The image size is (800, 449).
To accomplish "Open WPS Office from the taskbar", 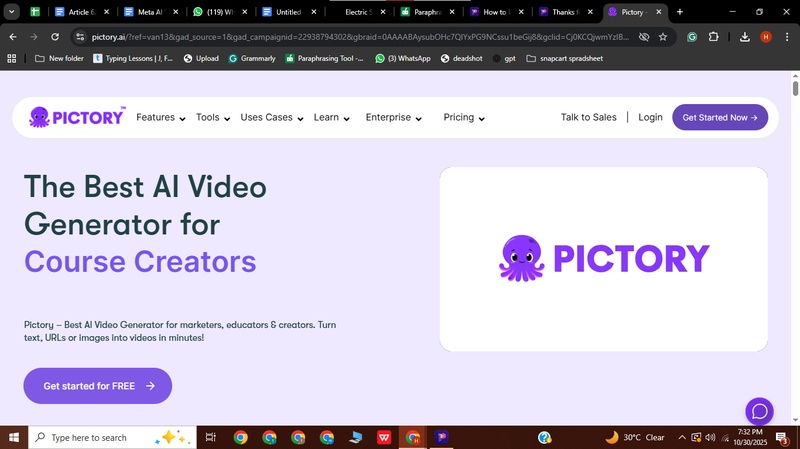I will 384,437.
